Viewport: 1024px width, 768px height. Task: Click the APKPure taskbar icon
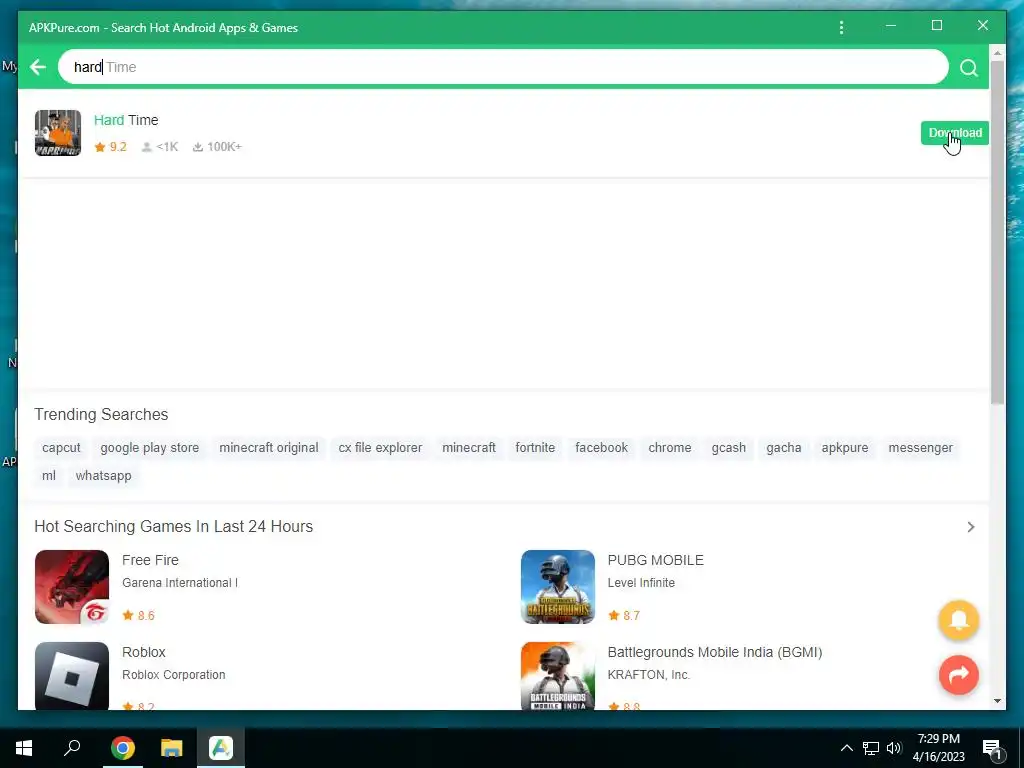[221, 748]
